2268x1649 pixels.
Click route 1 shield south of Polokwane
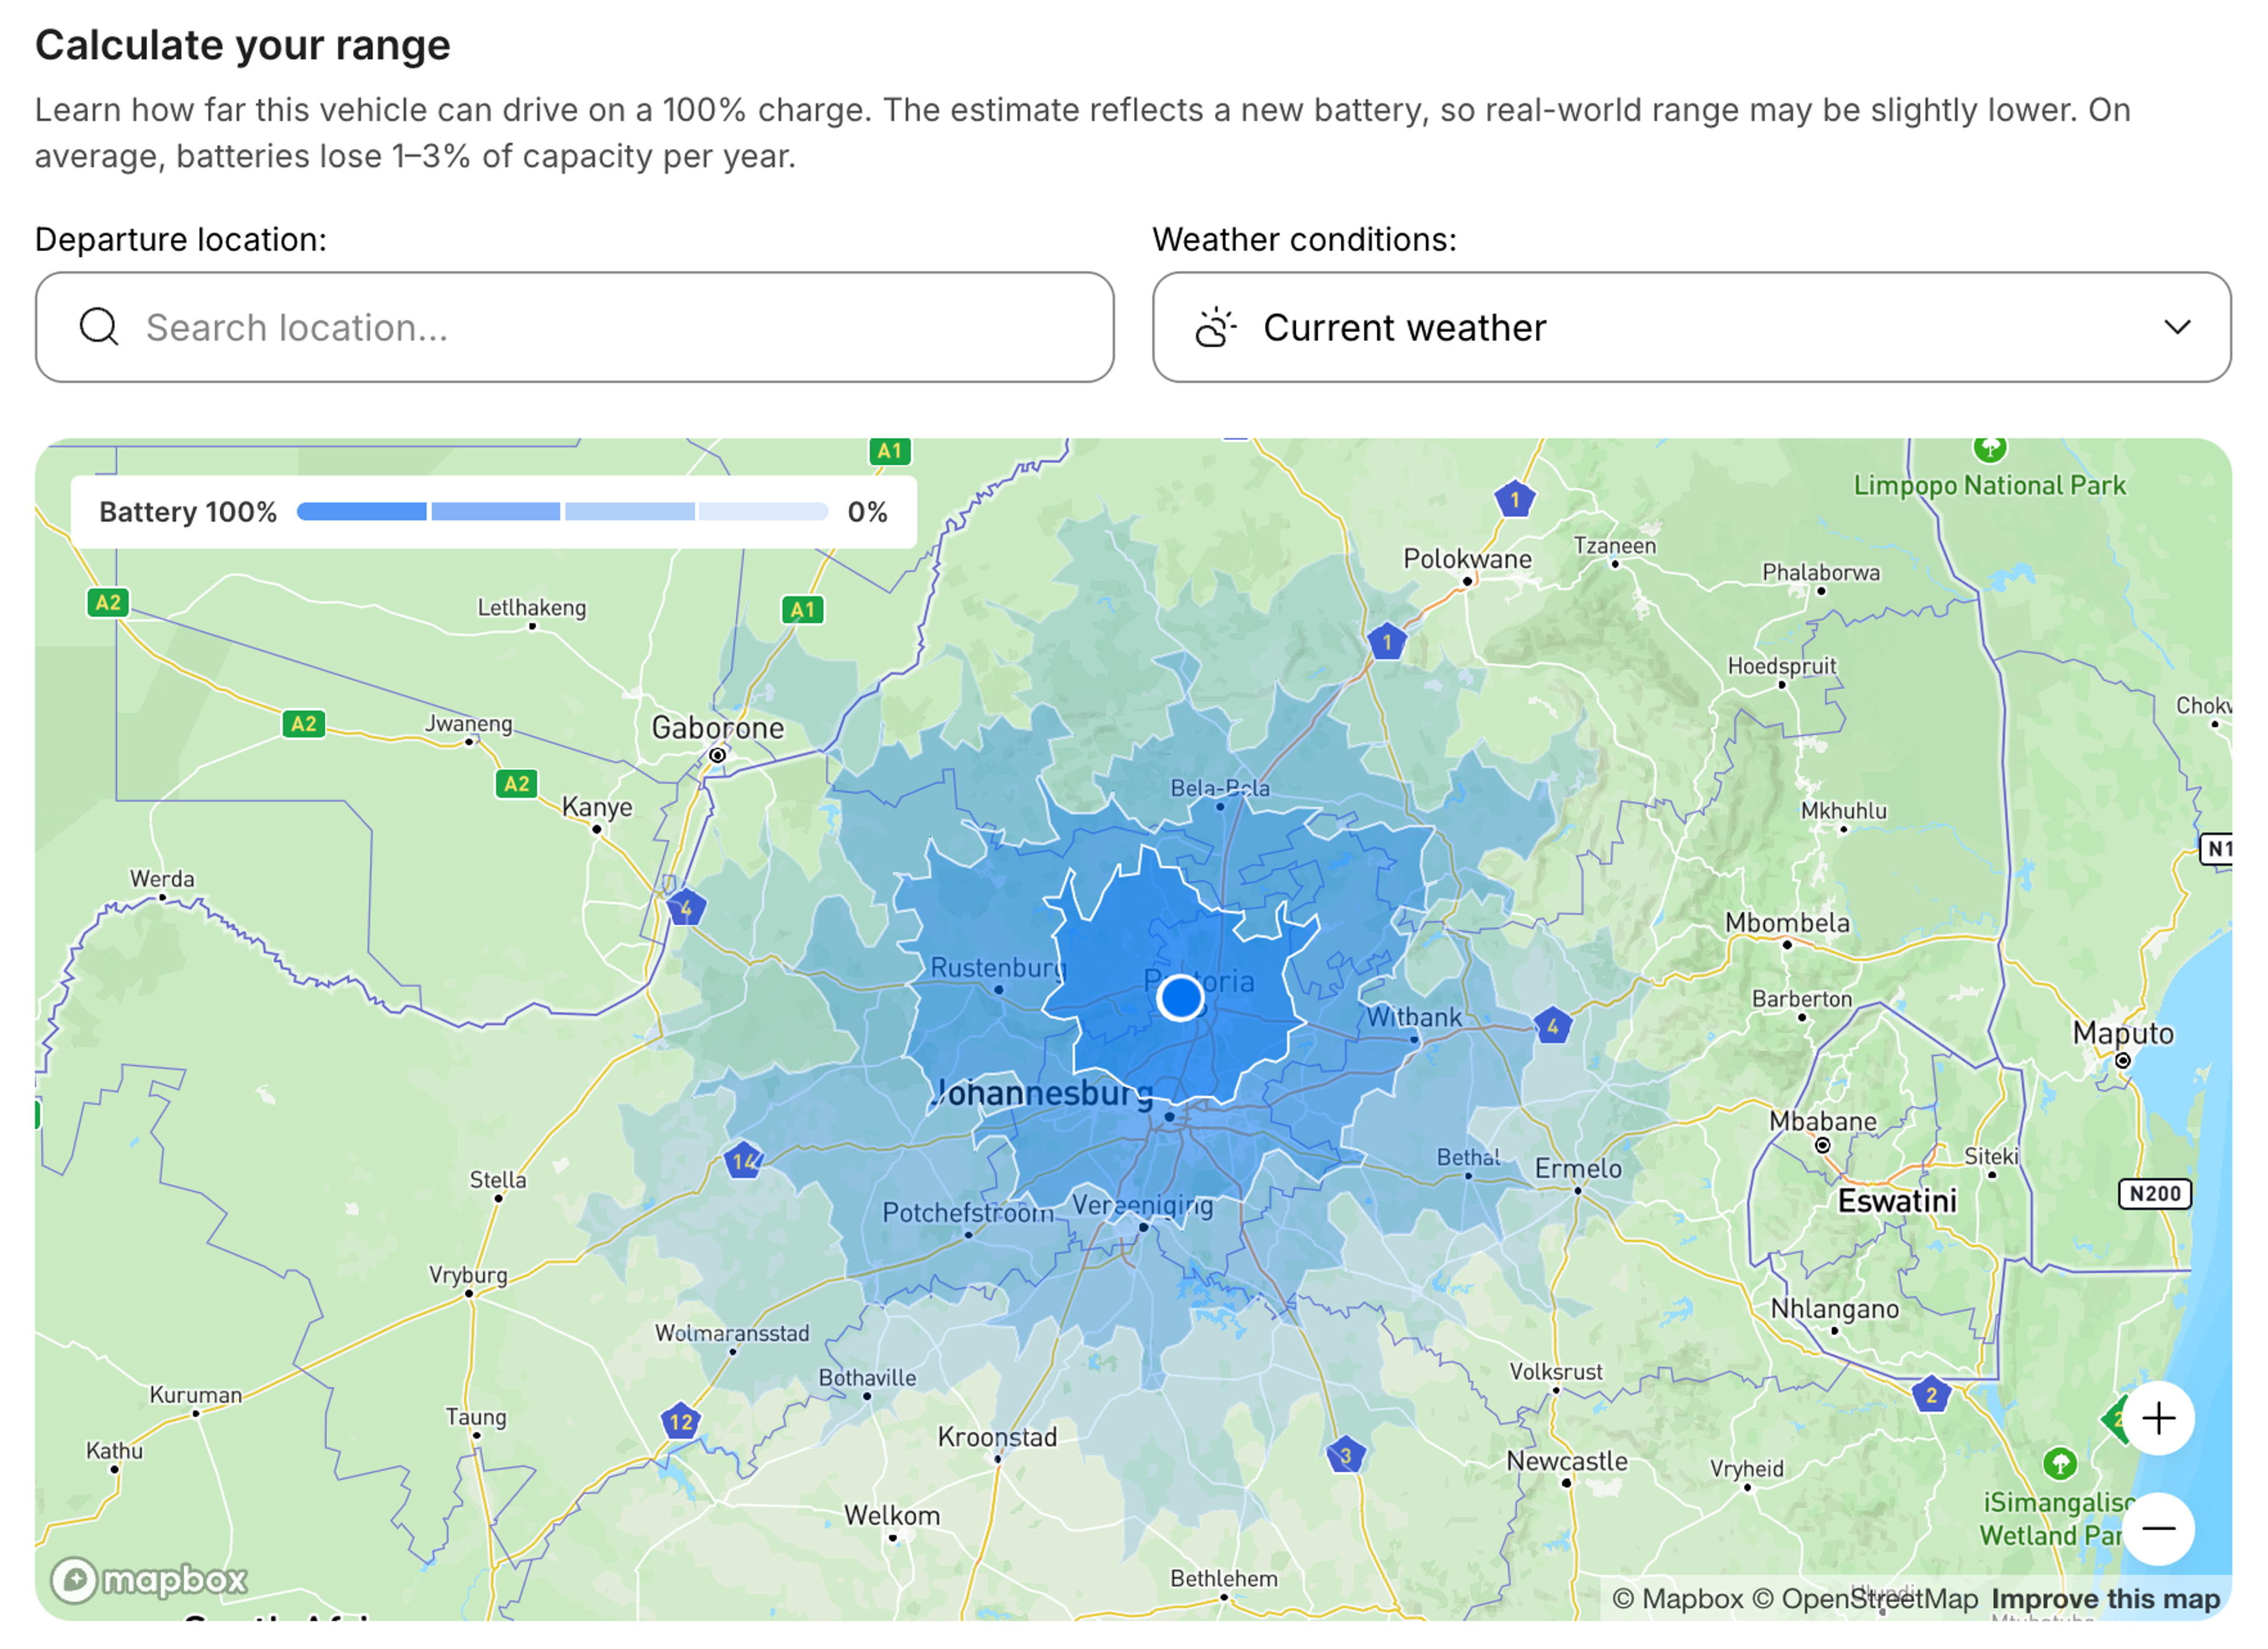(x=1386, y=641)
